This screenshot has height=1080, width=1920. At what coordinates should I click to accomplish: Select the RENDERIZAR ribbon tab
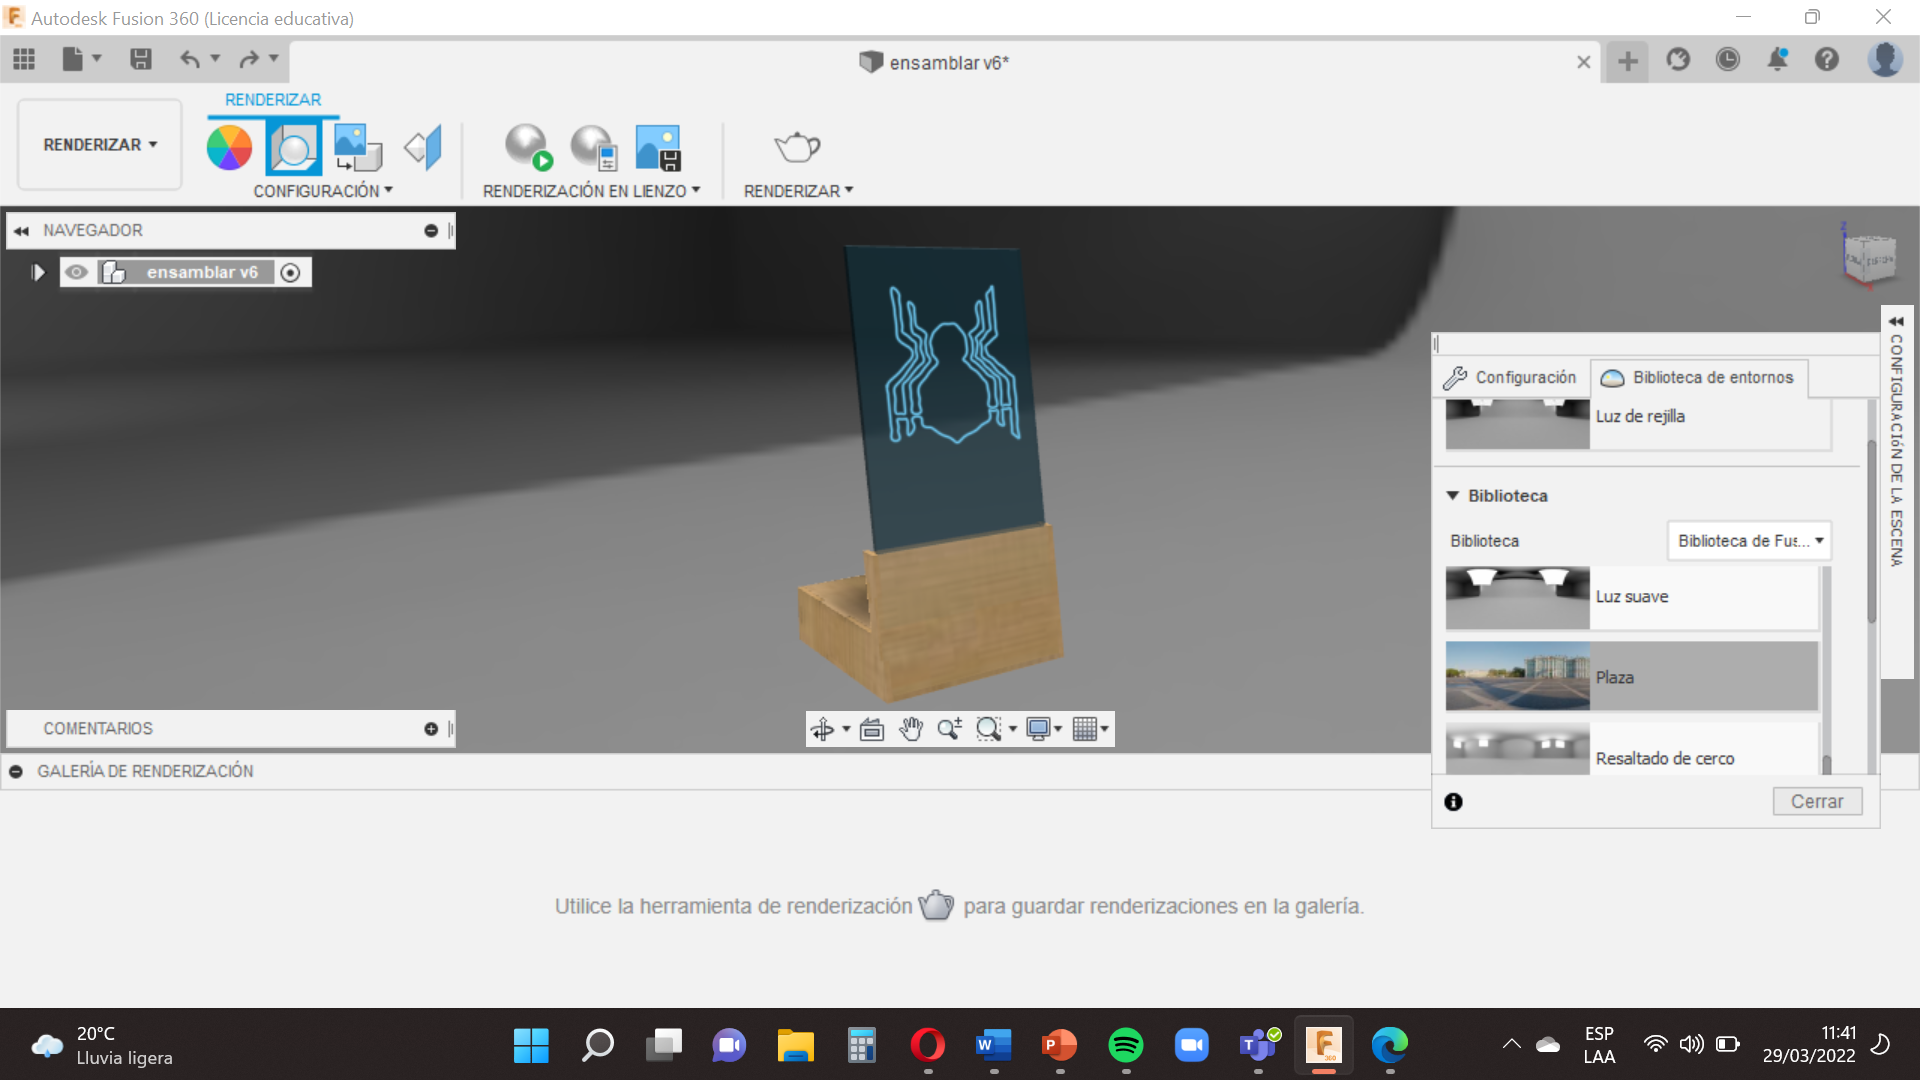tap(273, 100)
